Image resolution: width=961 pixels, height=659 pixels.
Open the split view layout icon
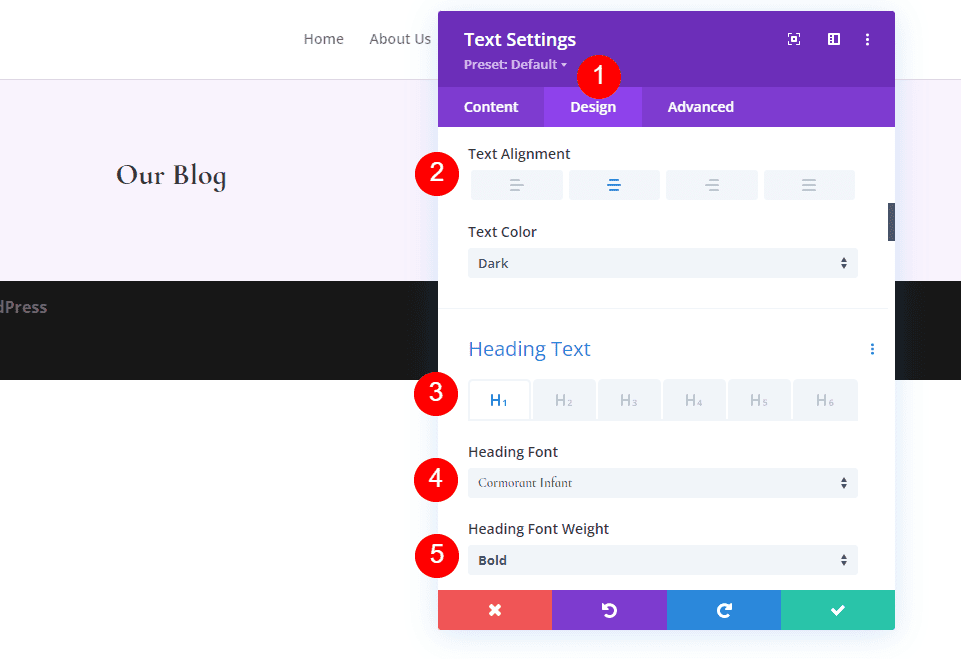[833, 39]
